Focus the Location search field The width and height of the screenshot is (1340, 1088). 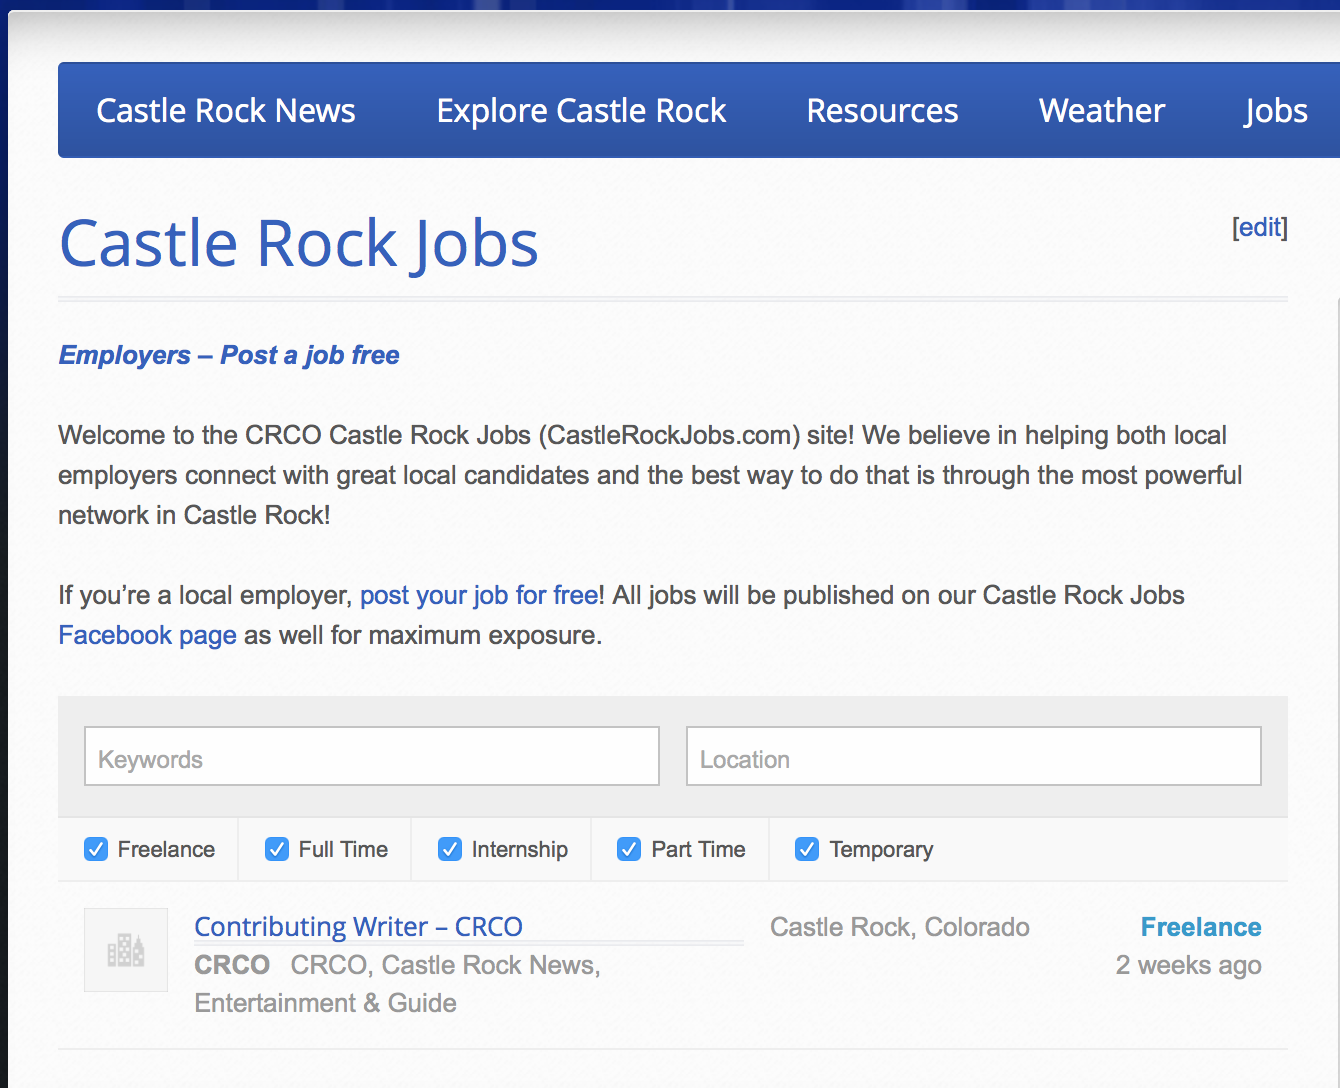coord(974,756)
